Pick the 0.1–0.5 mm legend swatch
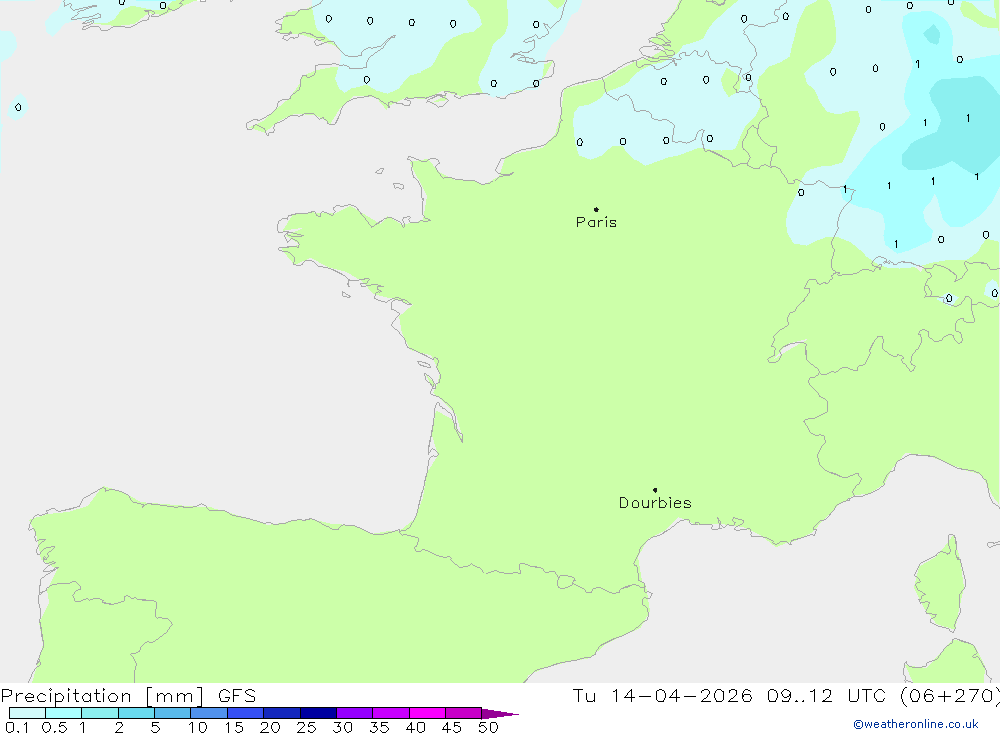 pos(27,713)
